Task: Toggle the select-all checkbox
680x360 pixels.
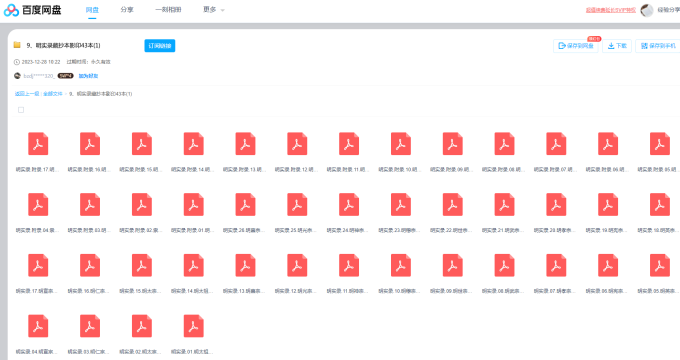Action: 21,110
